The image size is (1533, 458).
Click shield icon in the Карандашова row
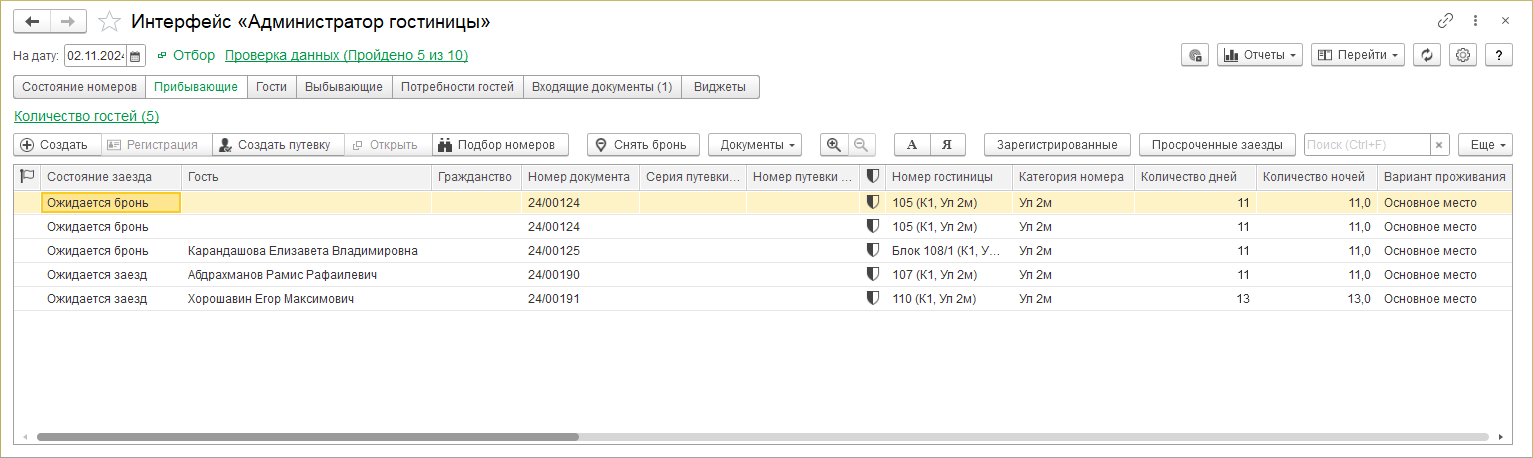pos(872,251)
